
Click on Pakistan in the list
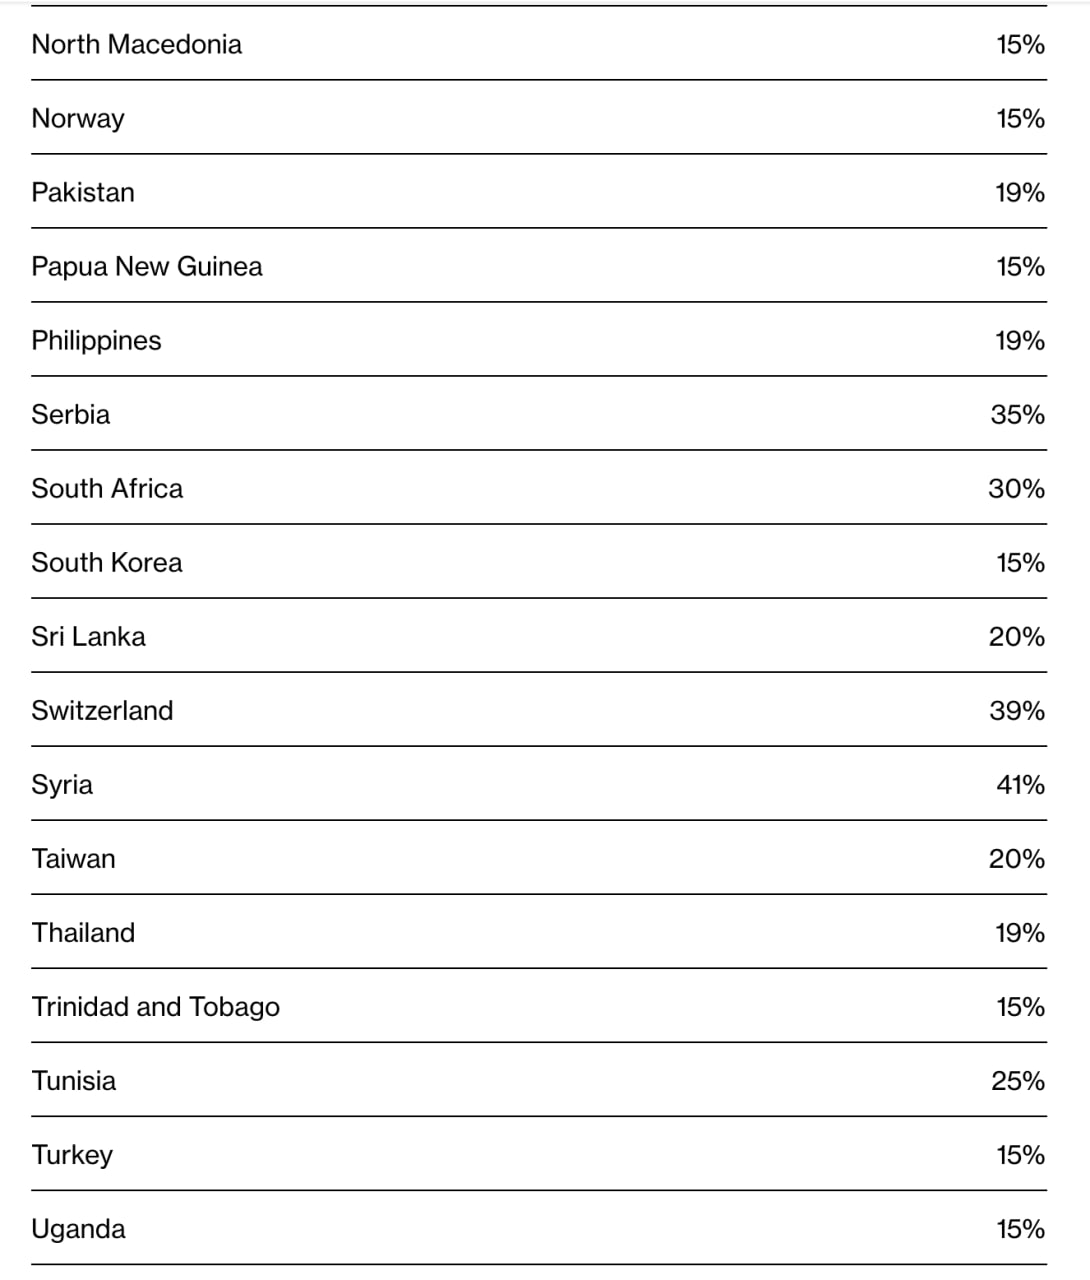pyautogui.click(x=83, y=192)
